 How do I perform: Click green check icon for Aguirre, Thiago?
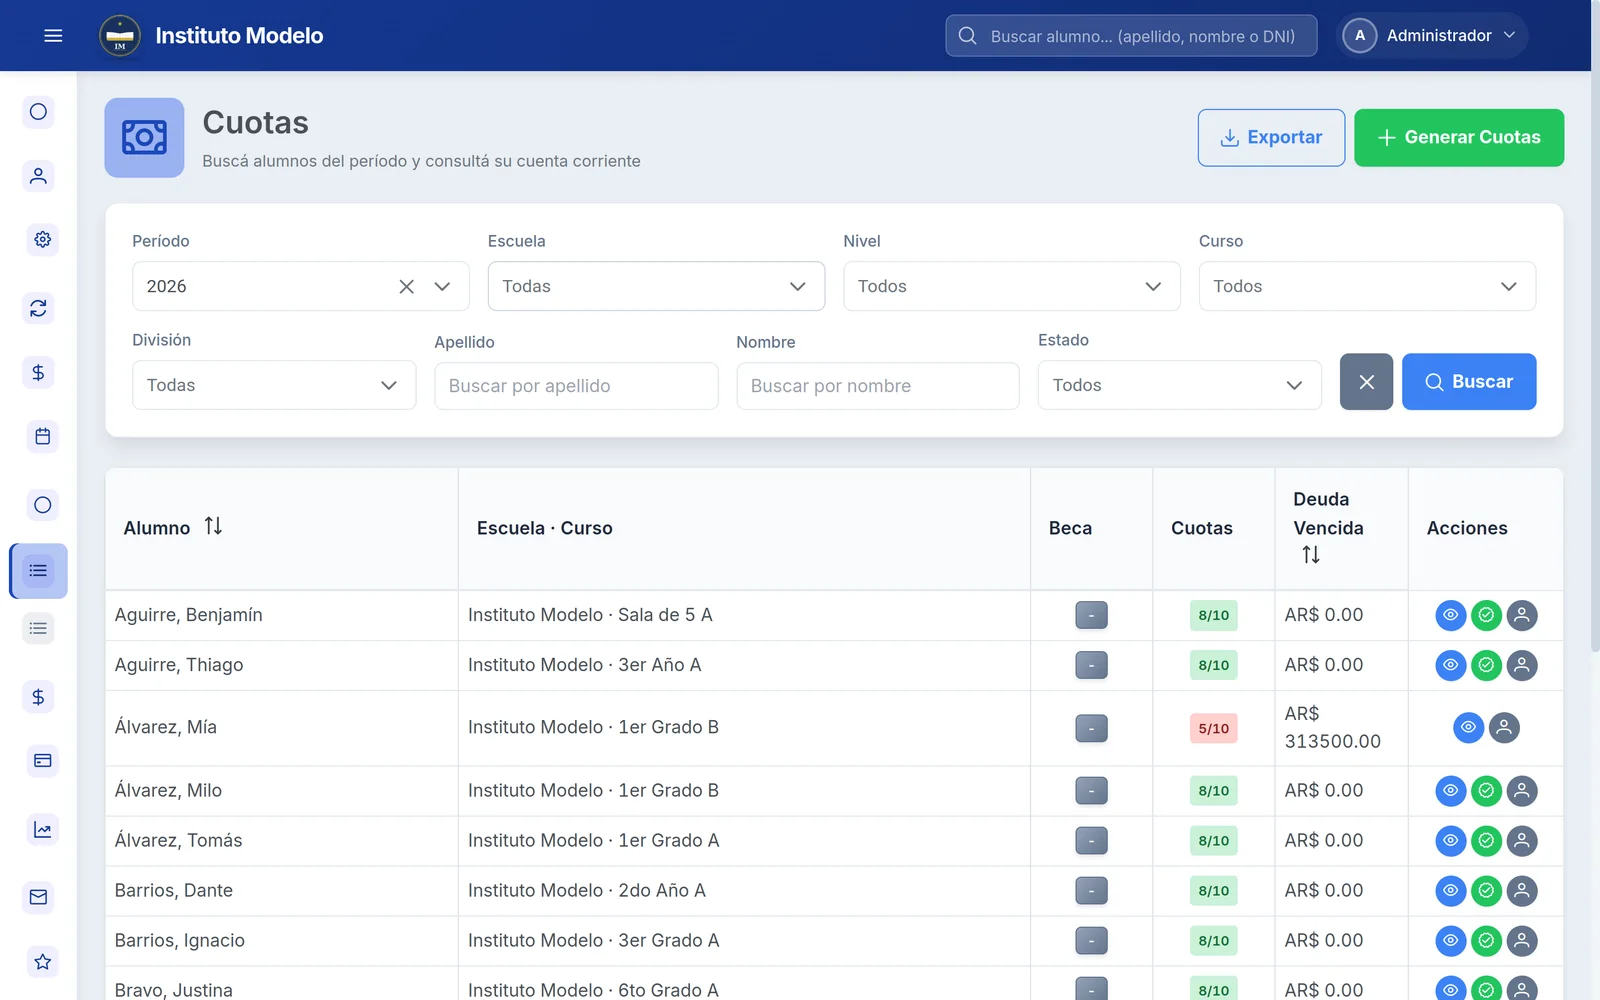click(x=1486, y=665)
